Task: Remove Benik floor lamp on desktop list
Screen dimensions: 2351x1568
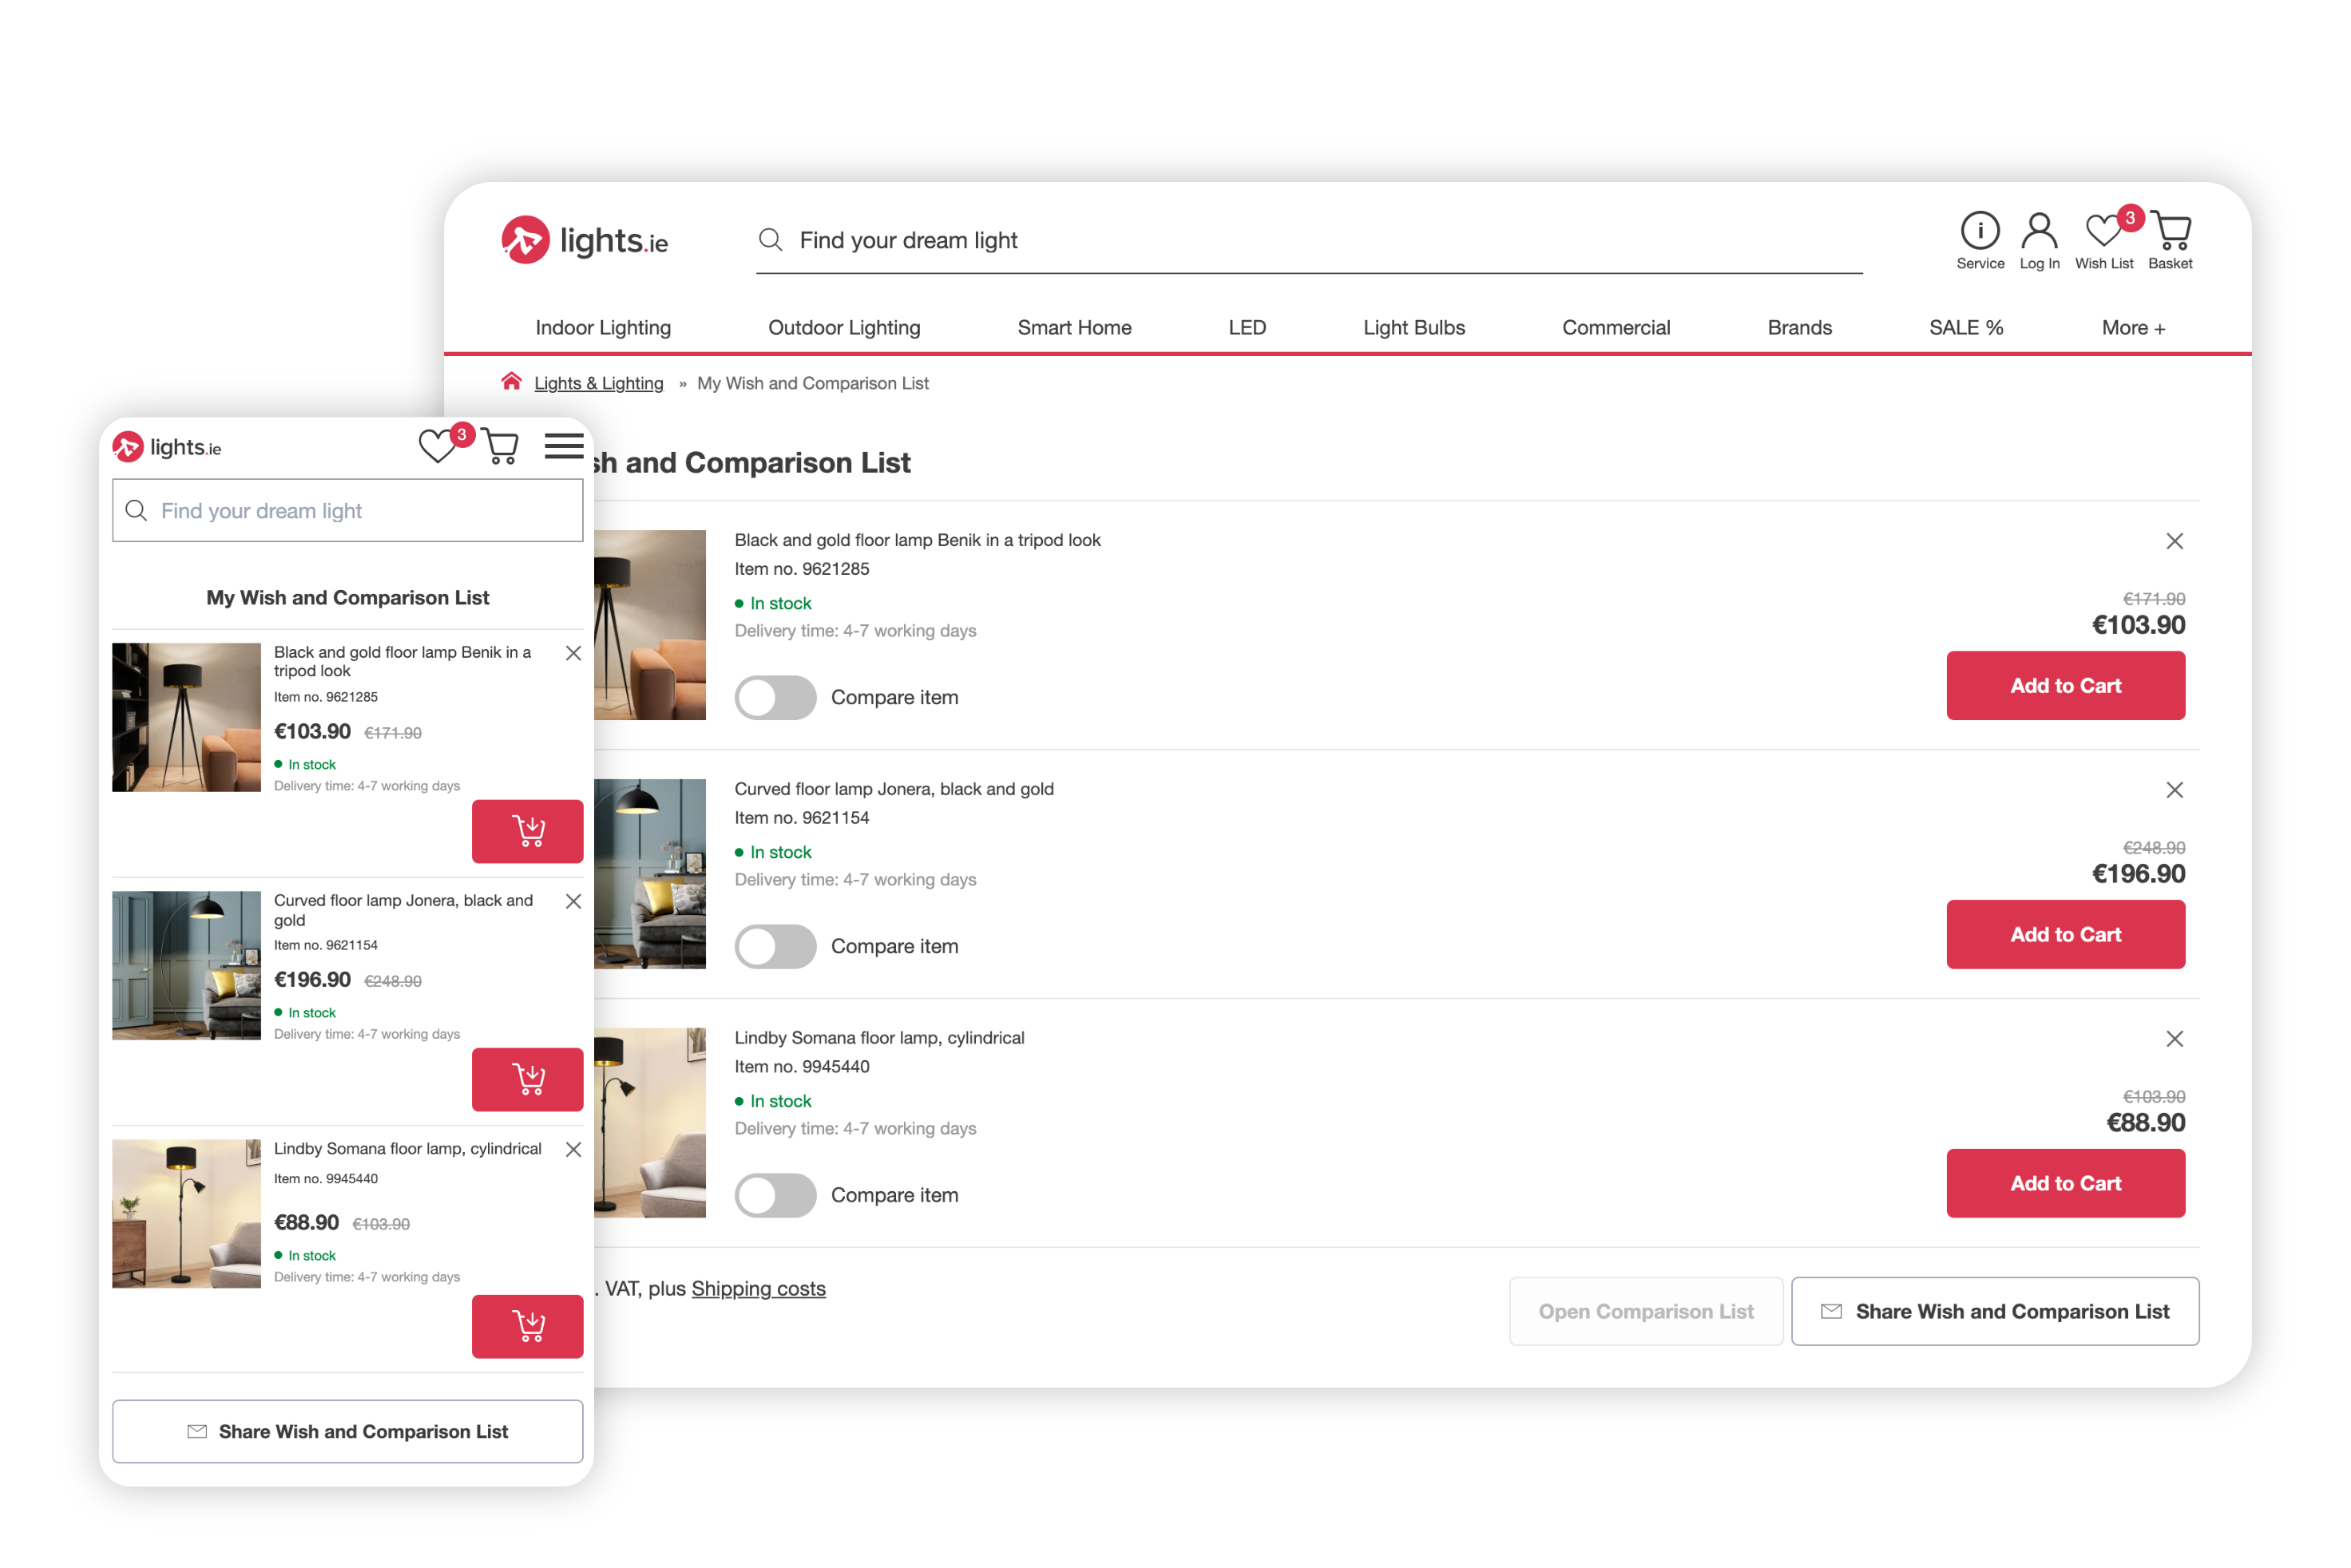Action: click(x=2174, y=541)
